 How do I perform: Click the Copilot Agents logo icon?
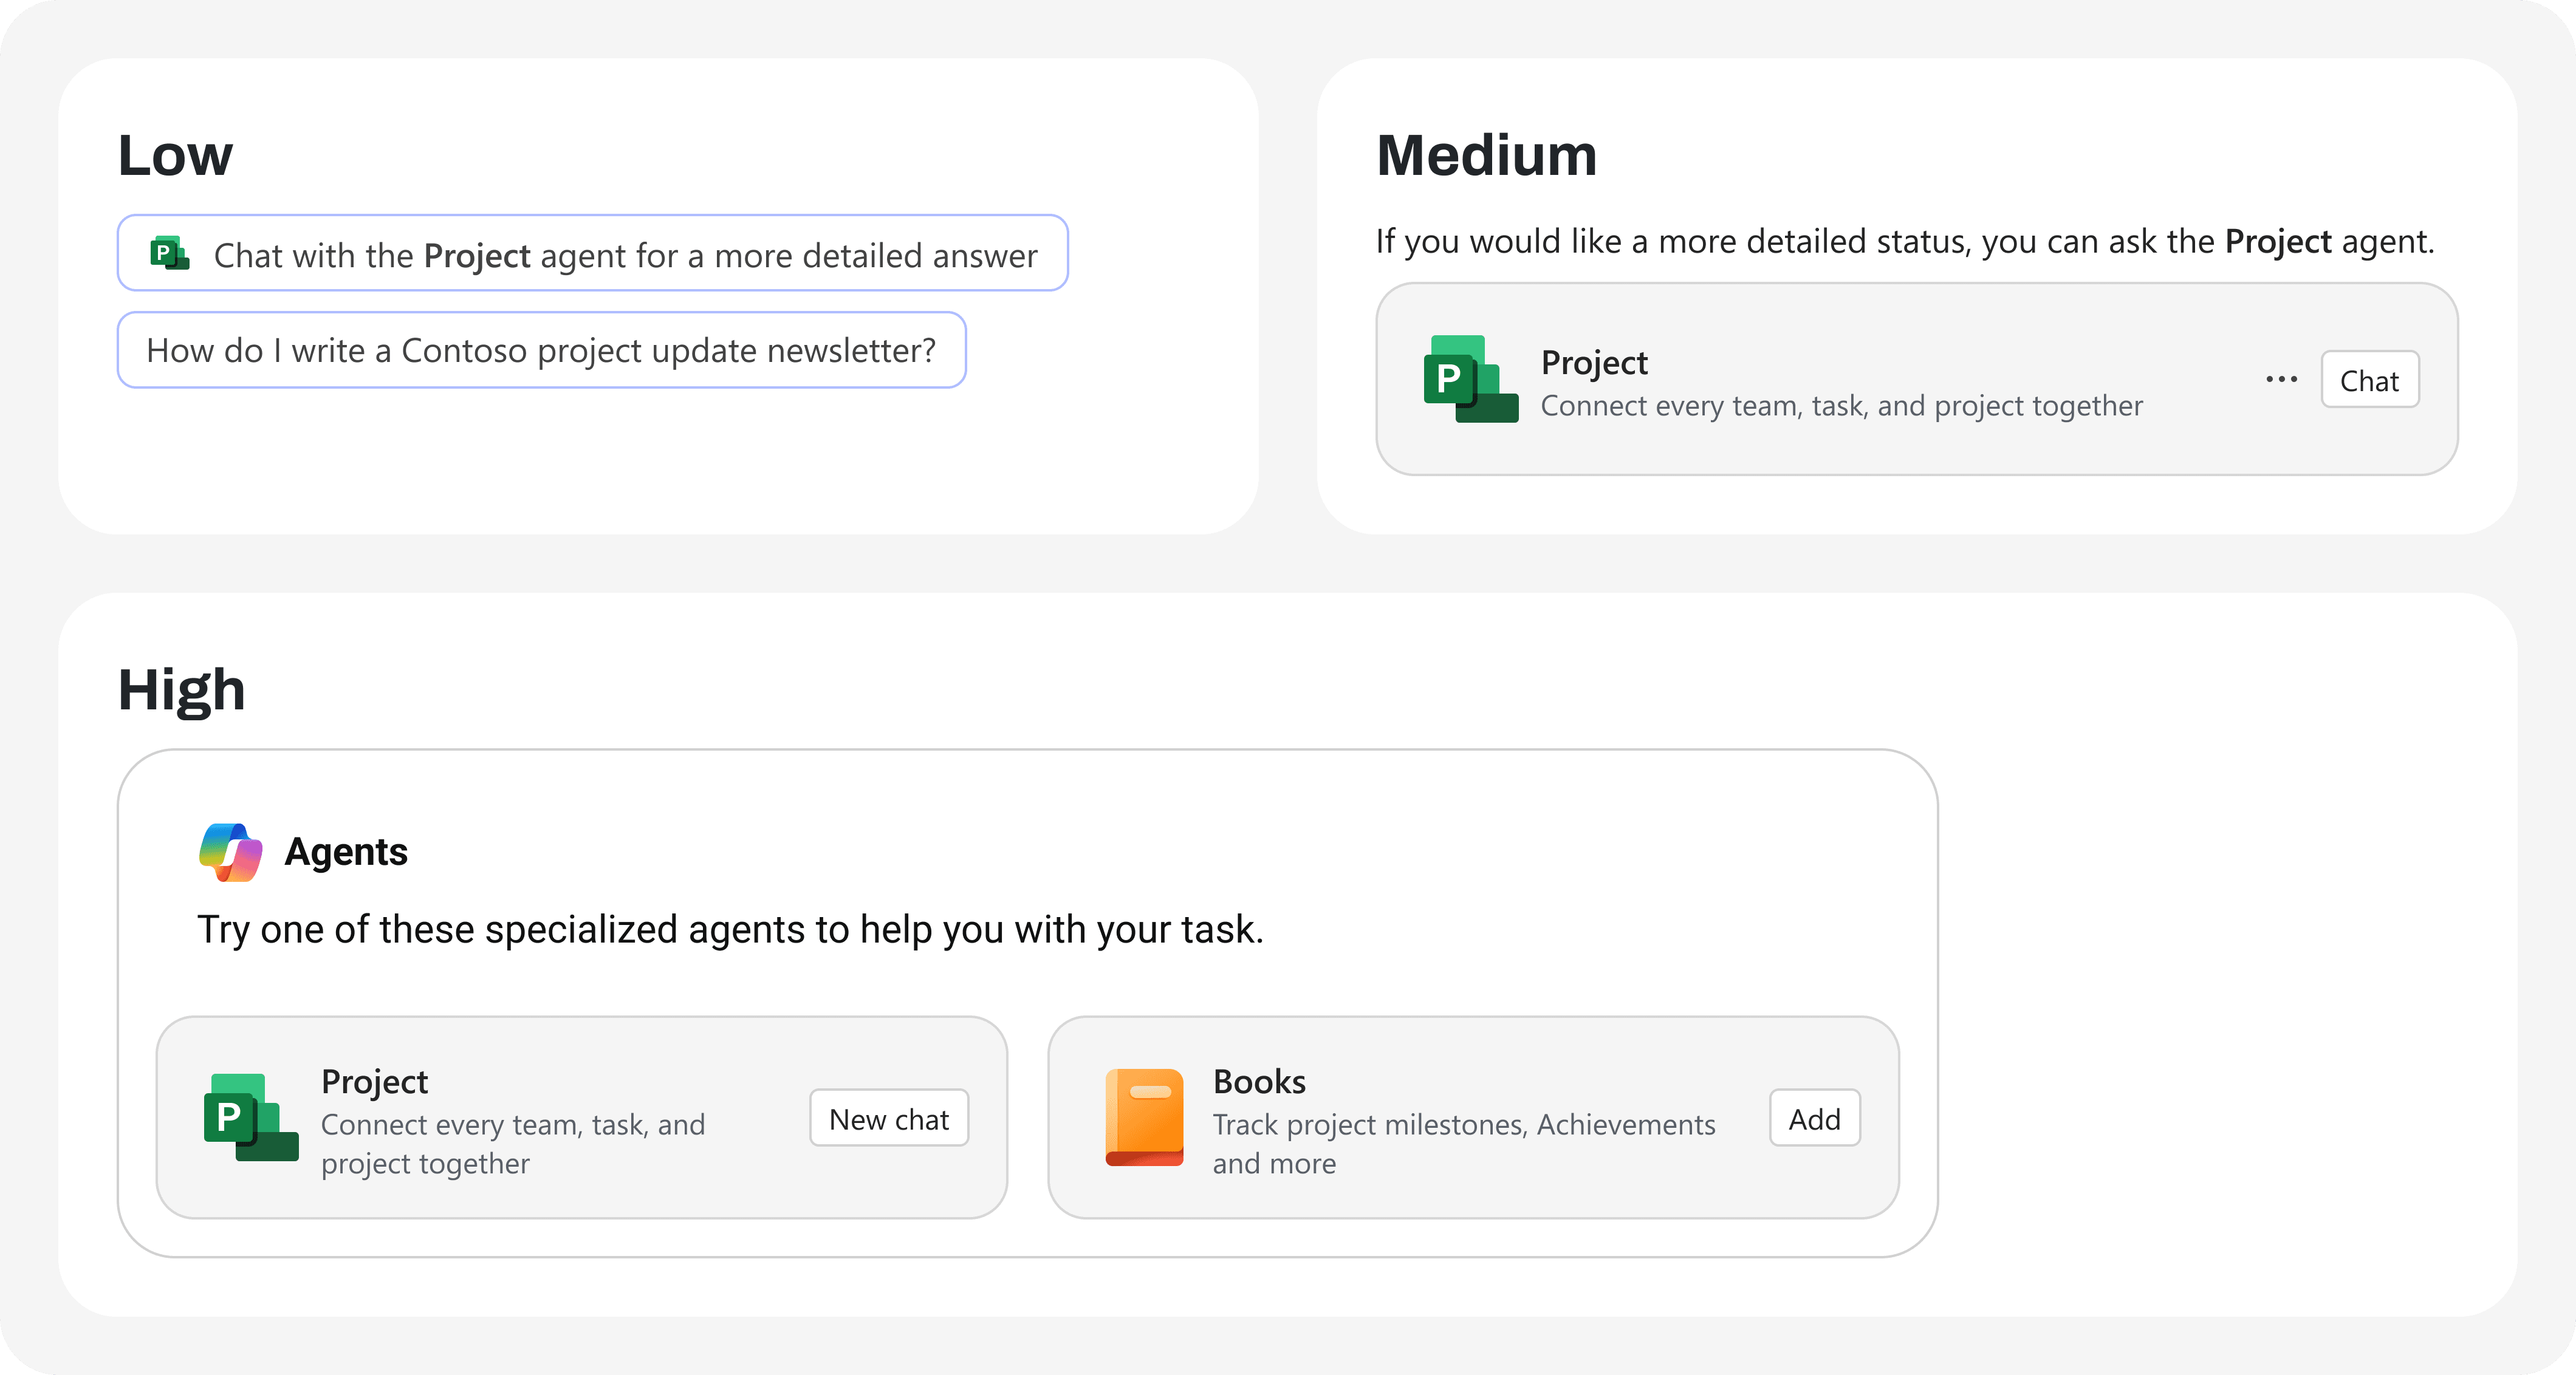click(231, 852)
